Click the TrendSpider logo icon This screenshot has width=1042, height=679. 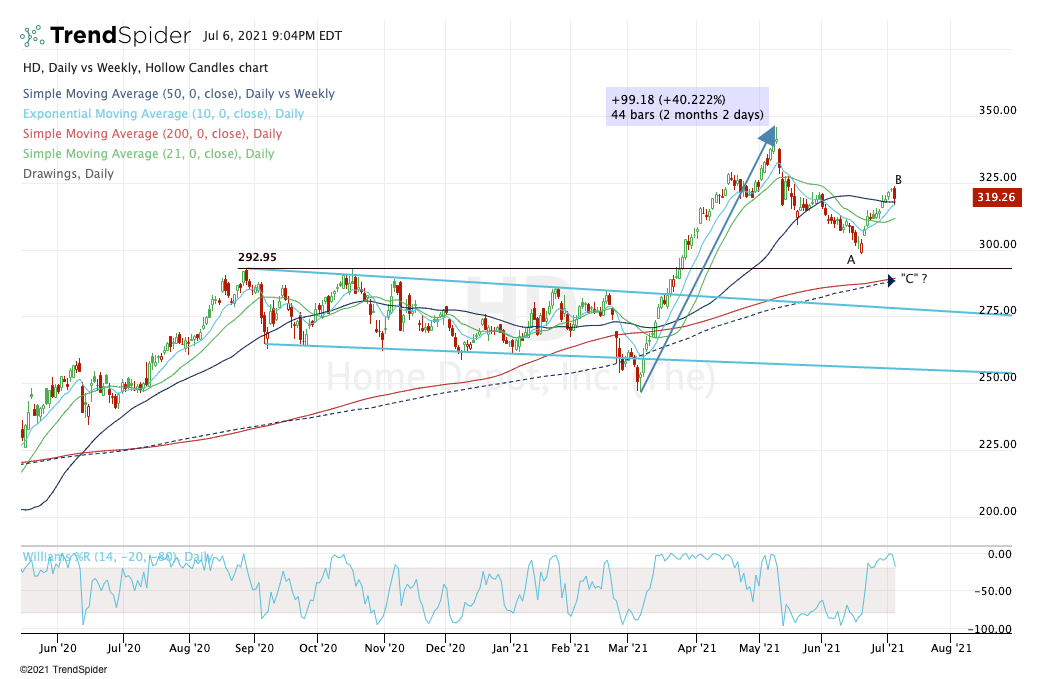(x=32, y=36)
